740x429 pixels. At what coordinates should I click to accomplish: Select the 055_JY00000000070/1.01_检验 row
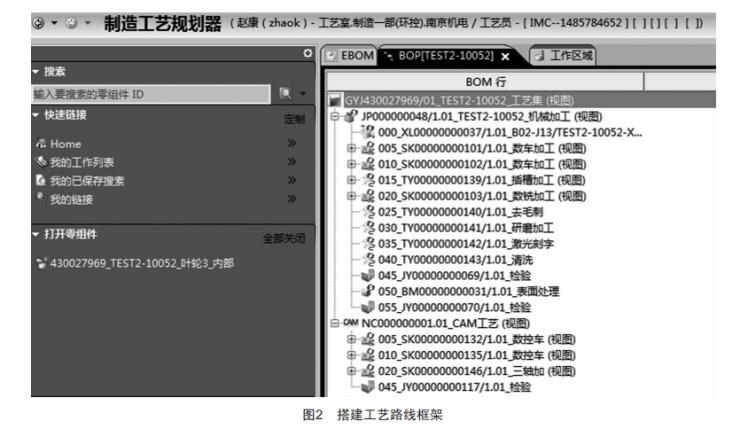pyautogui.click(x=454, y=308)
